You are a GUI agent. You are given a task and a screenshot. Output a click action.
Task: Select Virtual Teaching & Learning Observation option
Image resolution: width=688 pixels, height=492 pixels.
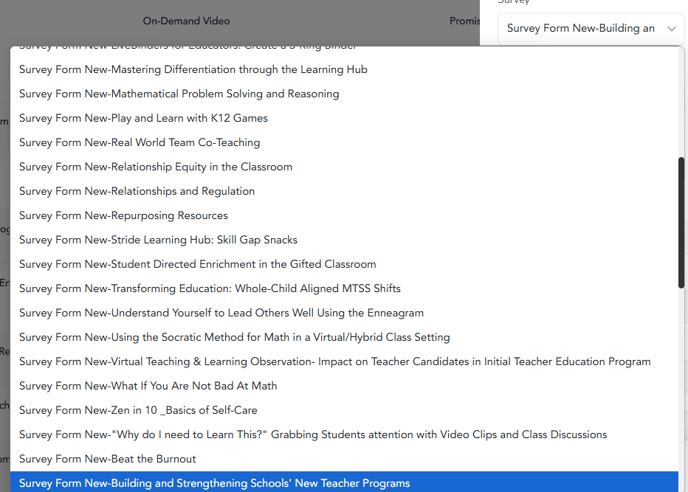point(344,362)
